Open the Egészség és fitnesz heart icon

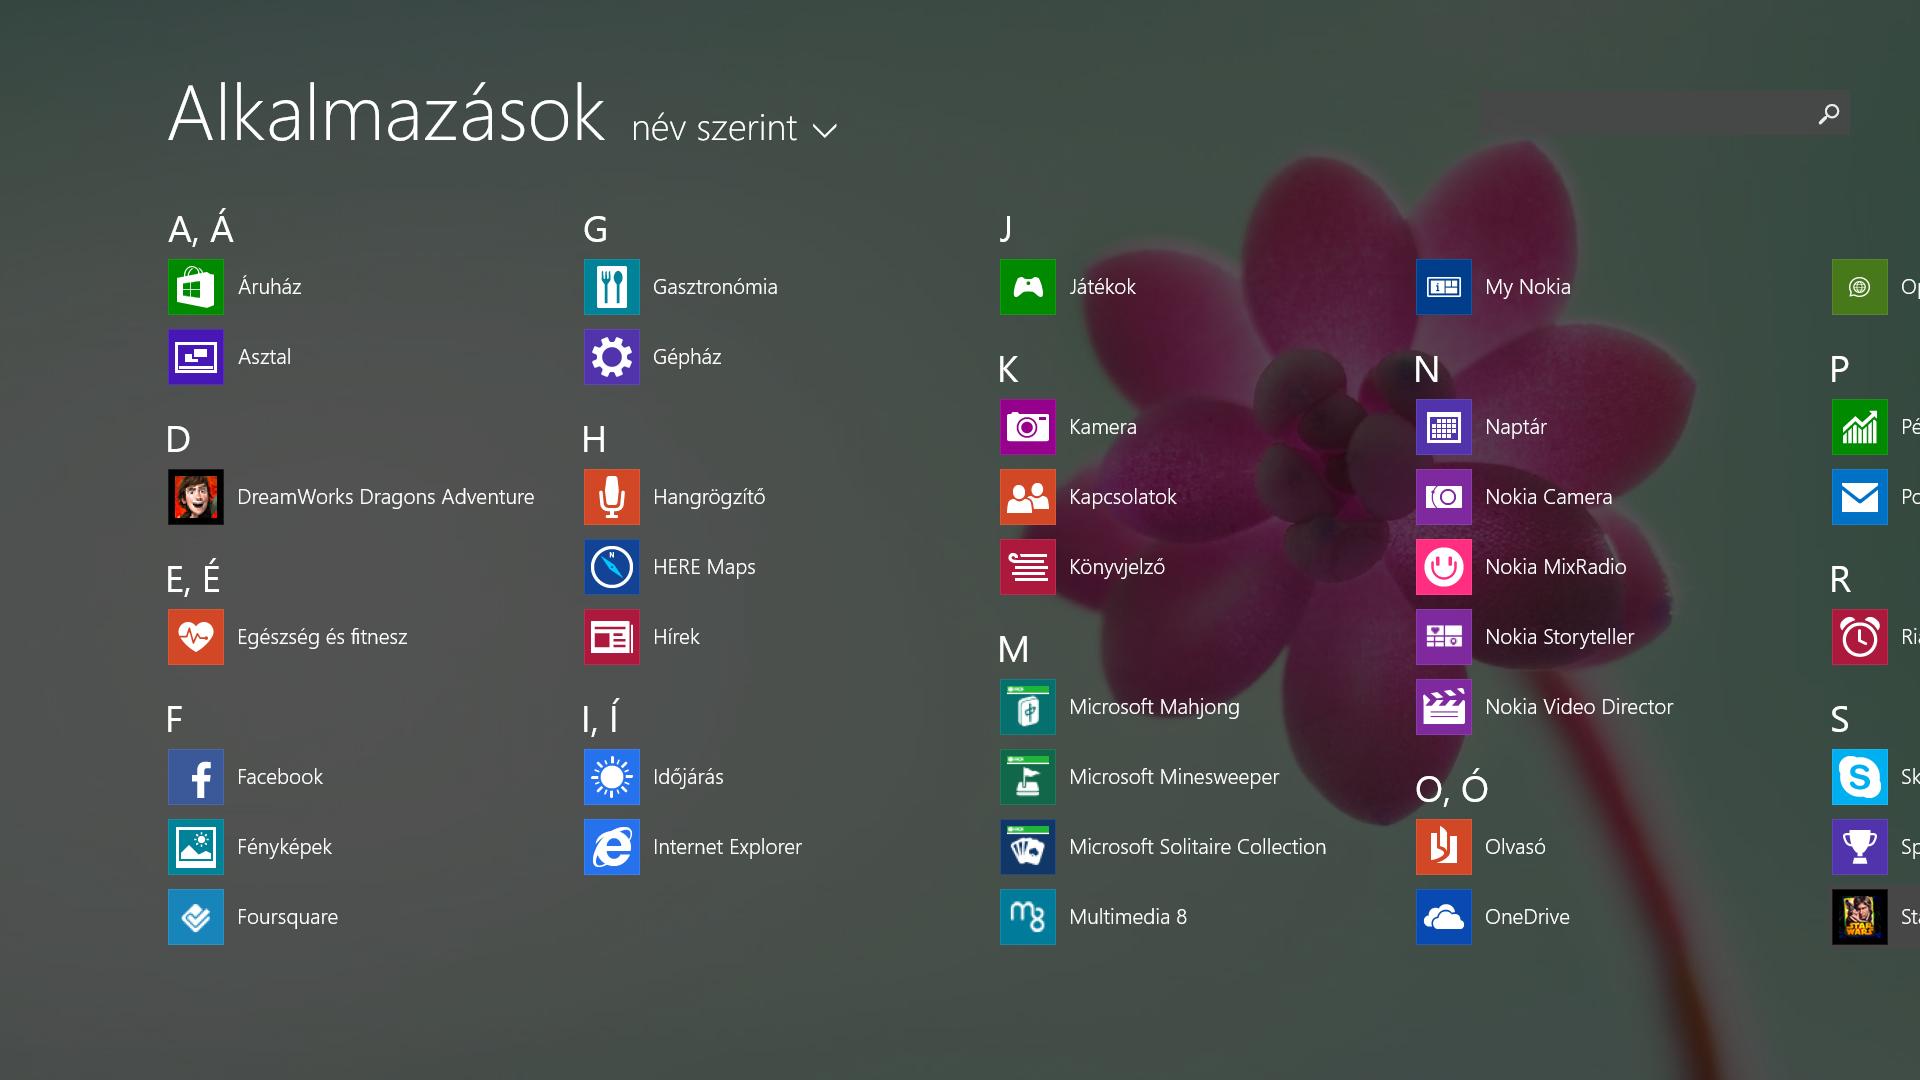coord(196,637)
